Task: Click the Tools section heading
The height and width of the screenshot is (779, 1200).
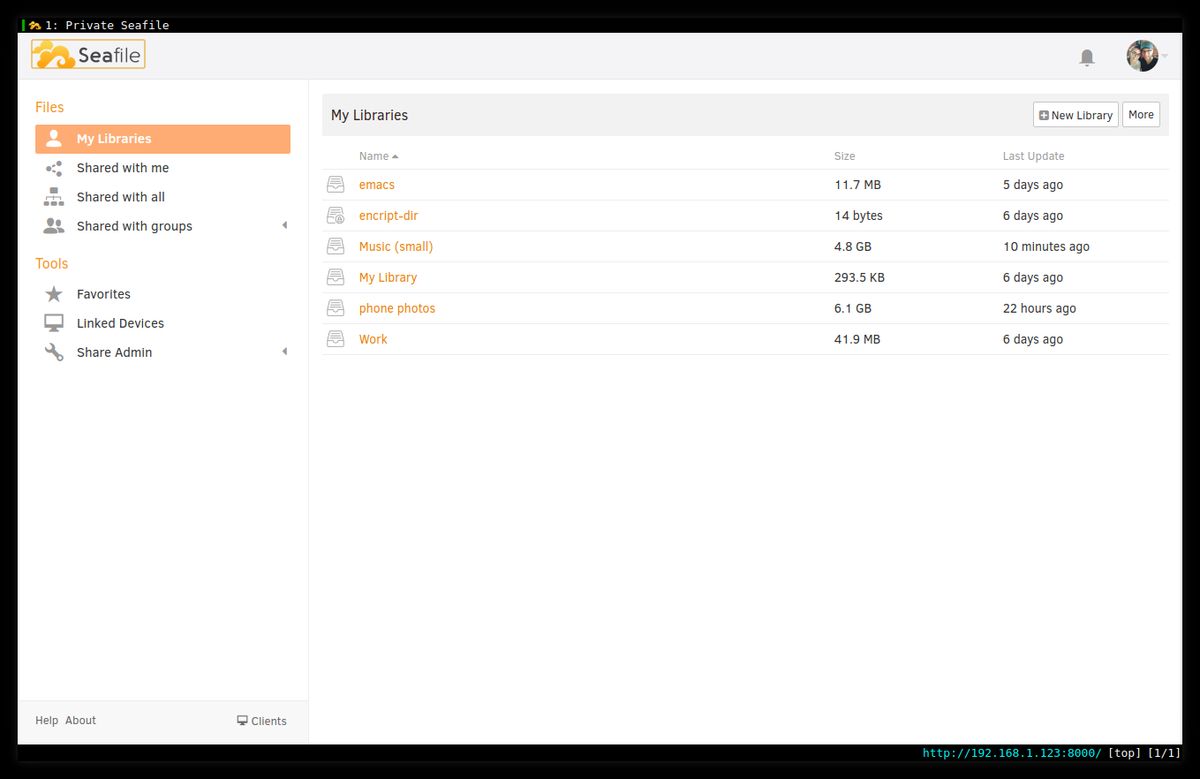Action: (52, 264)
